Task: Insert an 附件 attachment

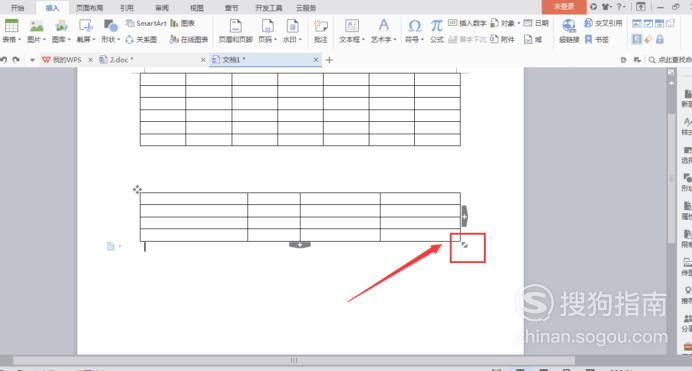Action: pyautogui.click(x=503, y=40)
